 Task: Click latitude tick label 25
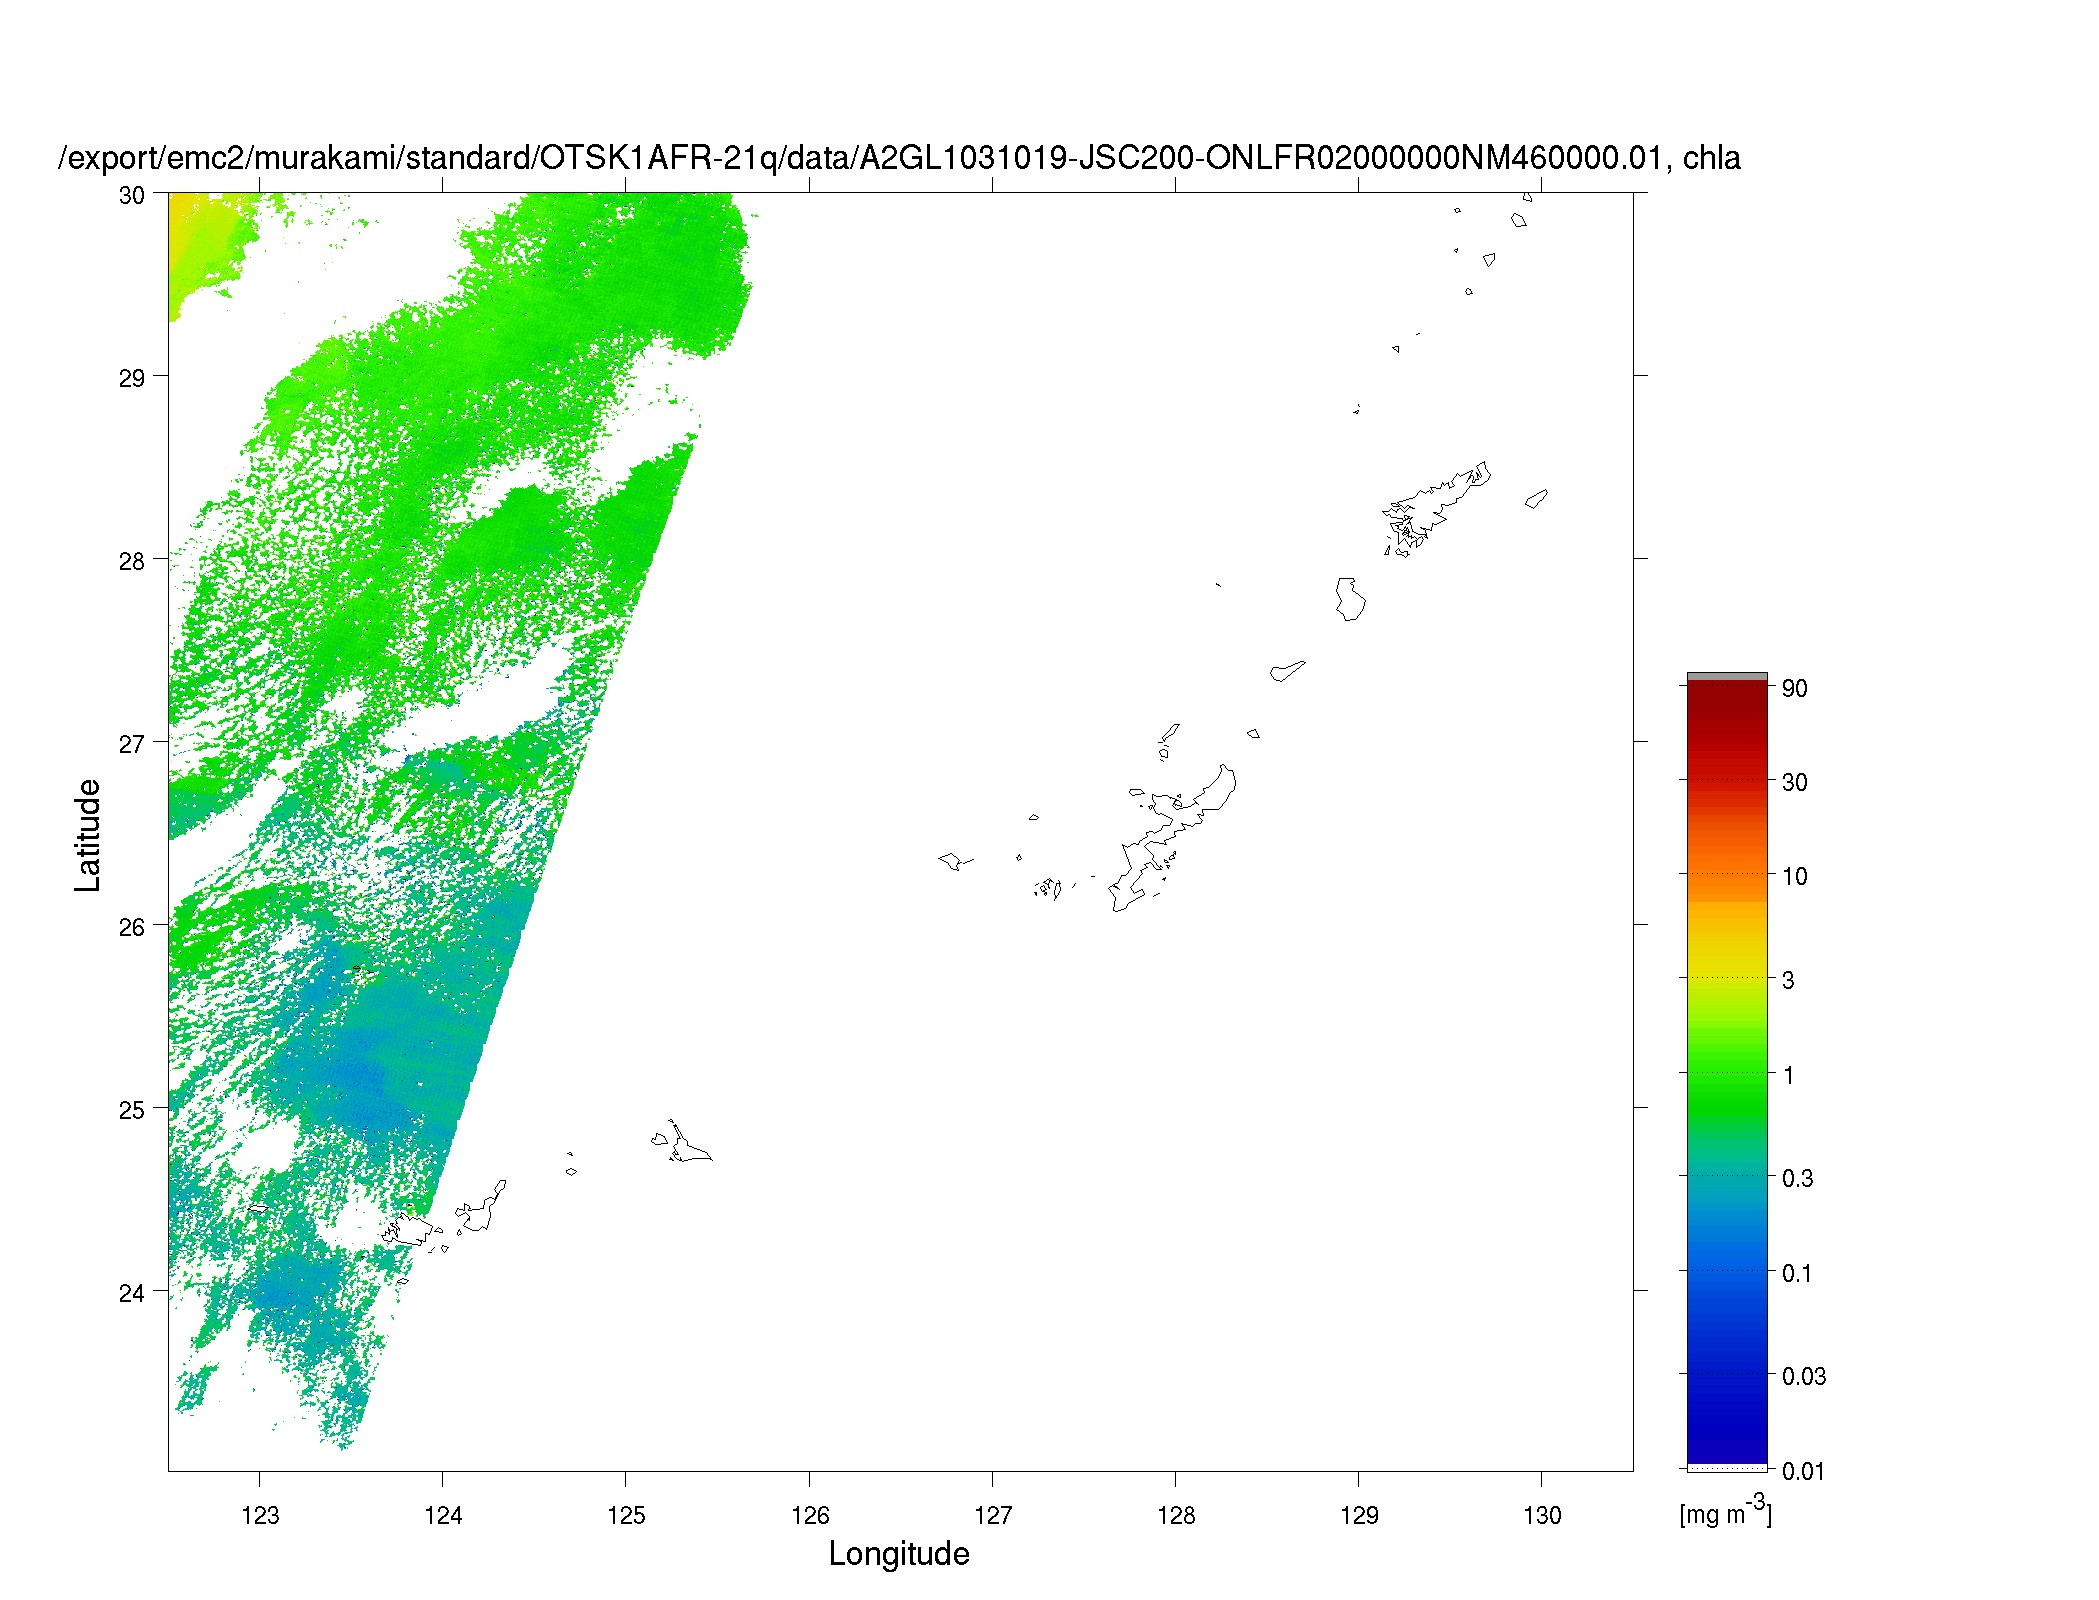(x=132, y=1110)
